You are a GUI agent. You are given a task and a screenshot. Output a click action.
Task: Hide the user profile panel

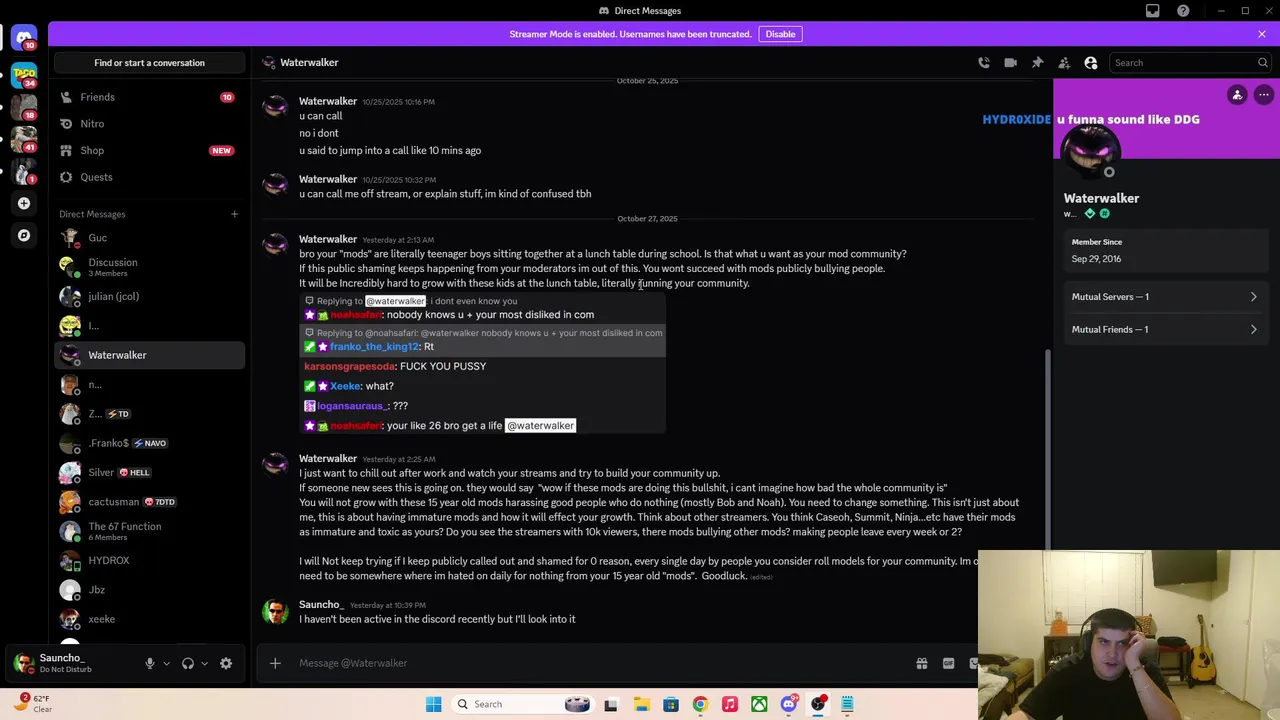[1091, 63]
